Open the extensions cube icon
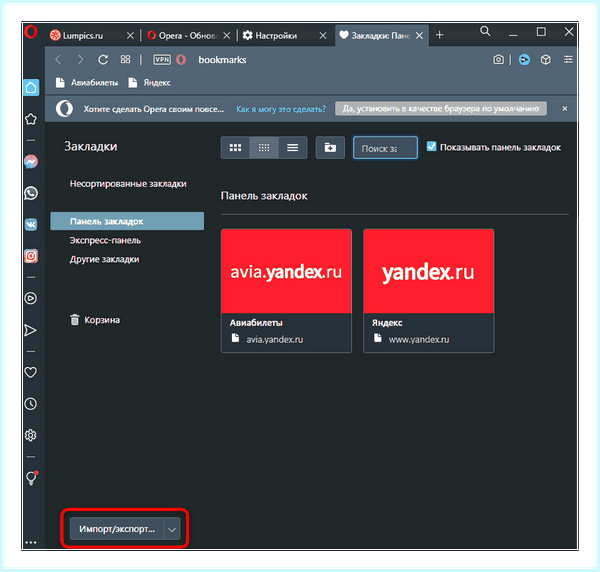The width and height of the screenshot is (600, 572). [x=546, y=60]
